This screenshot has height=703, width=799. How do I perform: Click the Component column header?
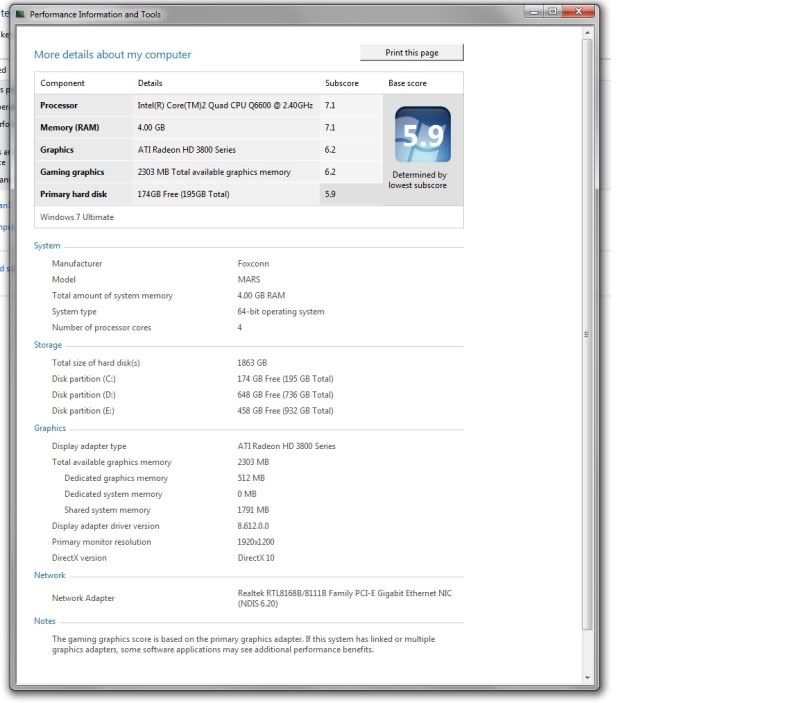(62, 83)
